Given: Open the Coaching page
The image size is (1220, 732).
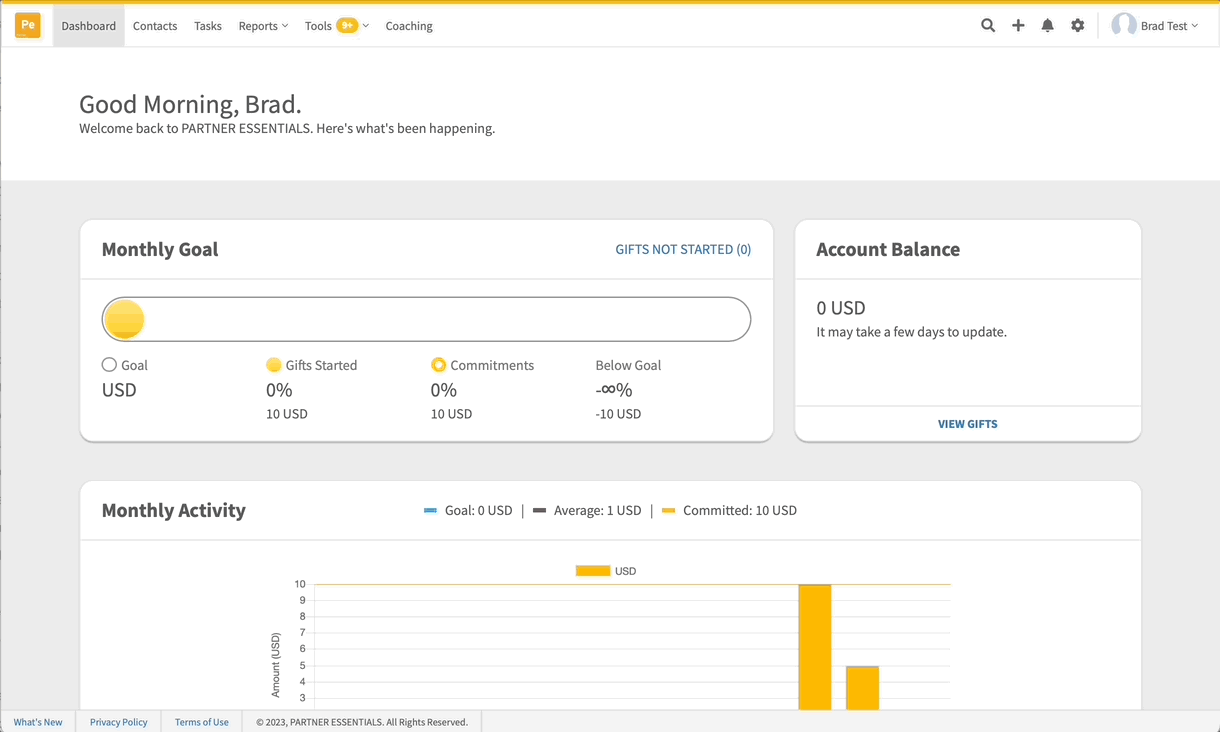Looking at the screenshot, I should pyautogui.click(x=409, y=26).
